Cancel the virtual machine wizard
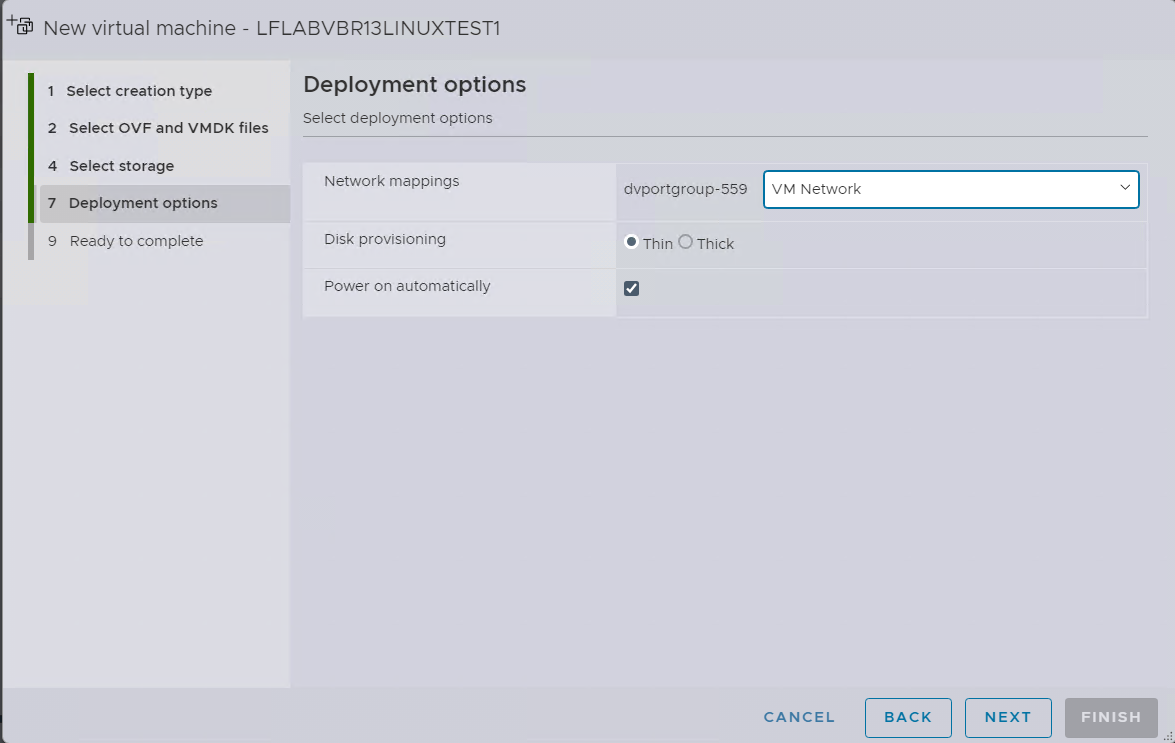 click(798, 717)
